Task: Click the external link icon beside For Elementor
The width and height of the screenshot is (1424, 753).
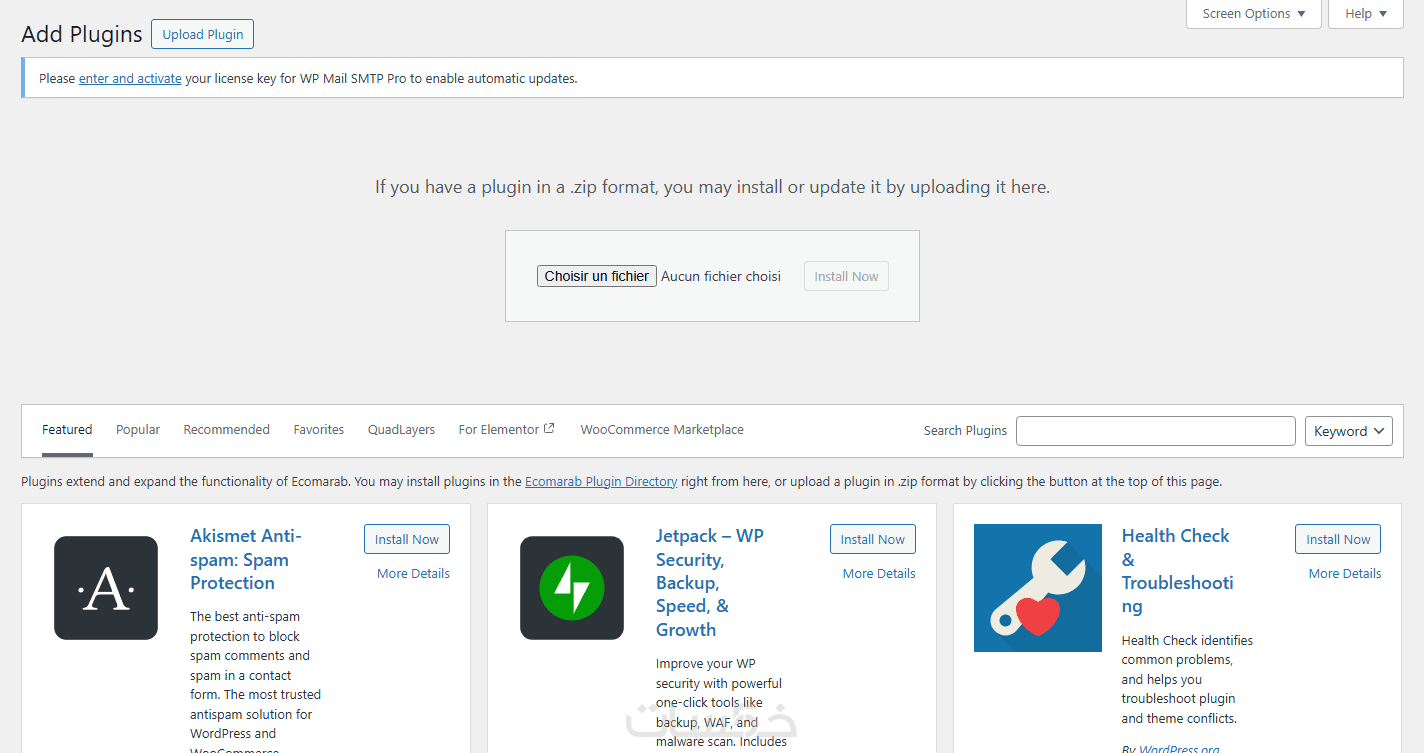Action: click(x=549, y=429)
